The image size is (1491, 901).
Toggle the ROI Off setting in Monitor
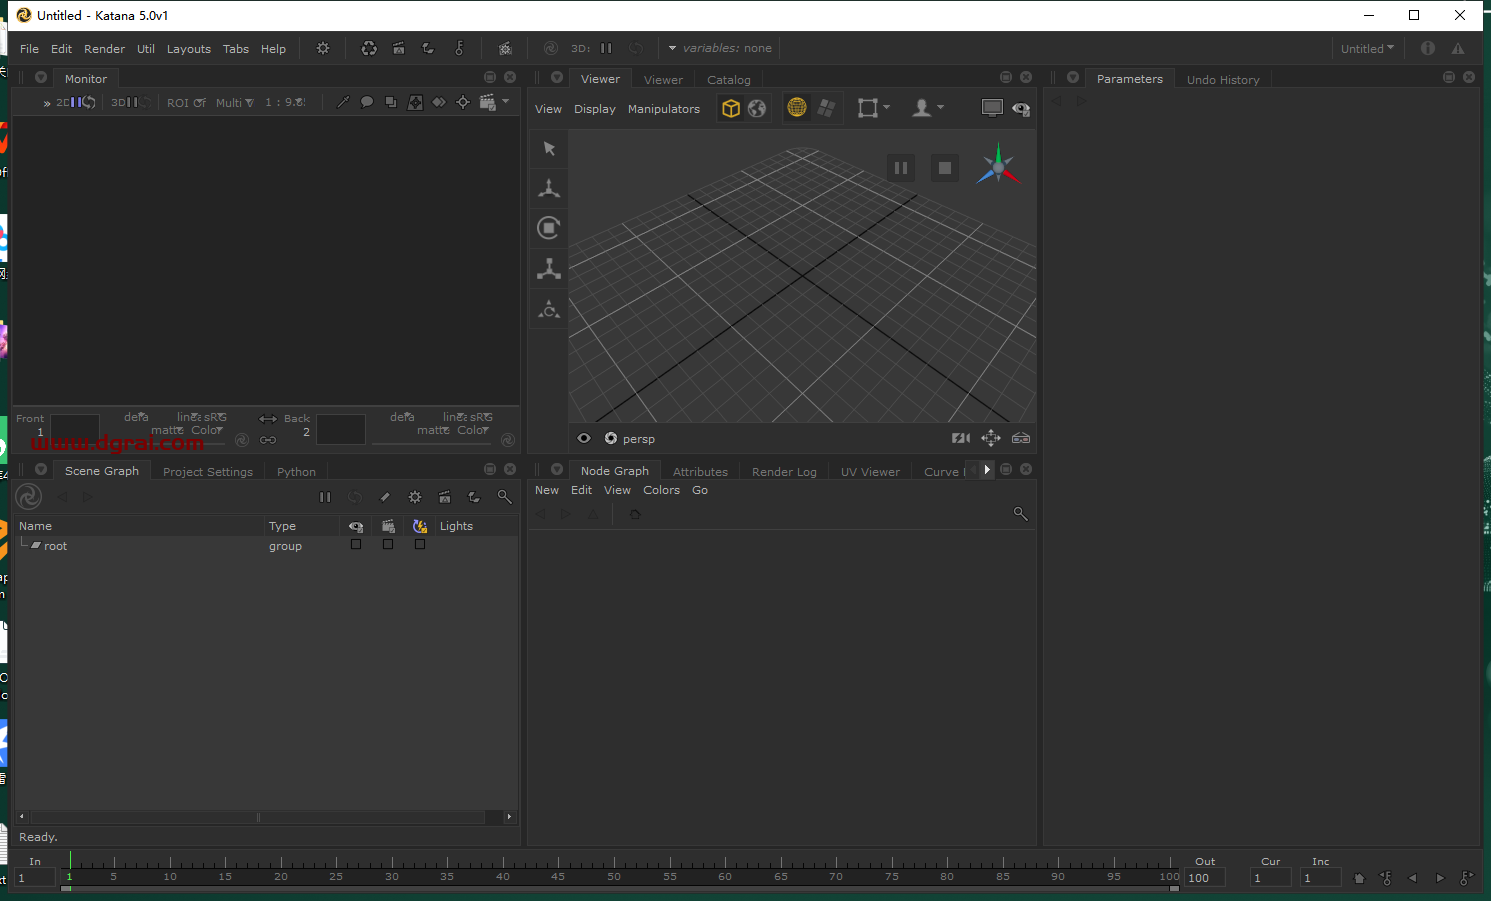coord(187,103)
